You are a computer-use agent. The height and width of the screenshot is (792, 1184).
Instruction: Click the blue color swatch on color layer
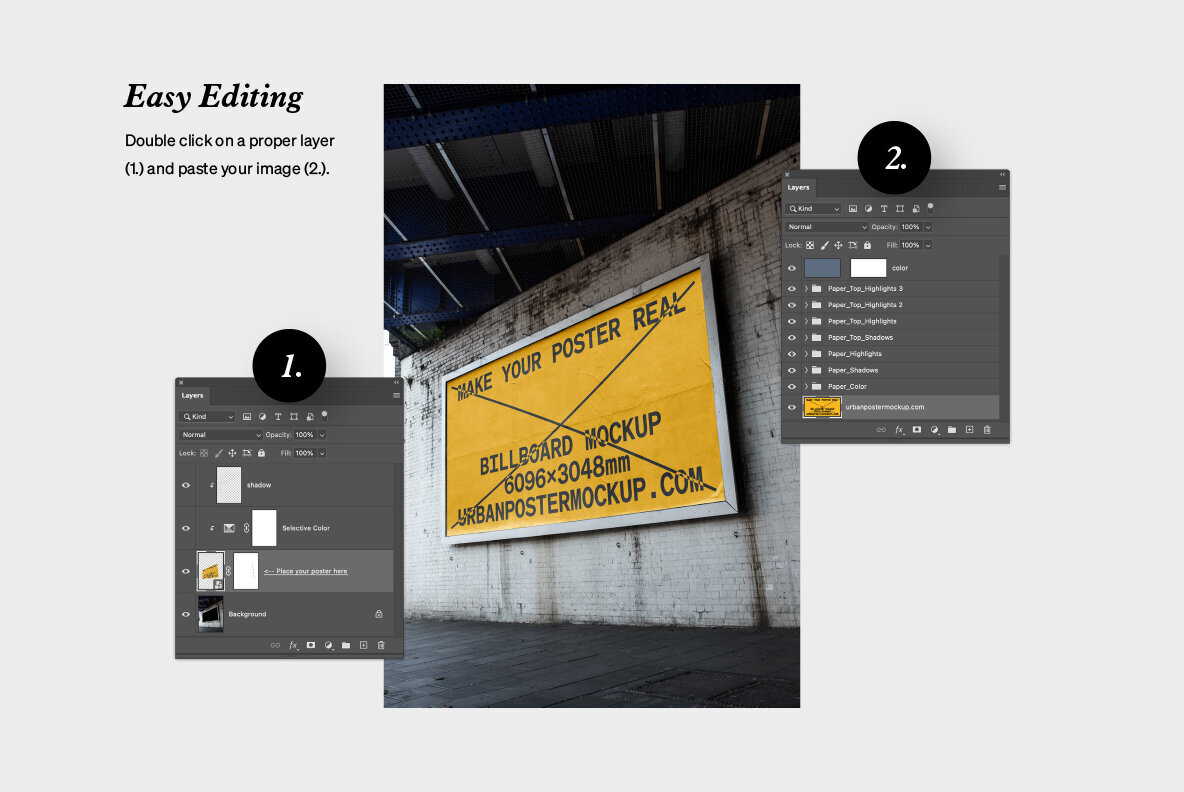823,268
